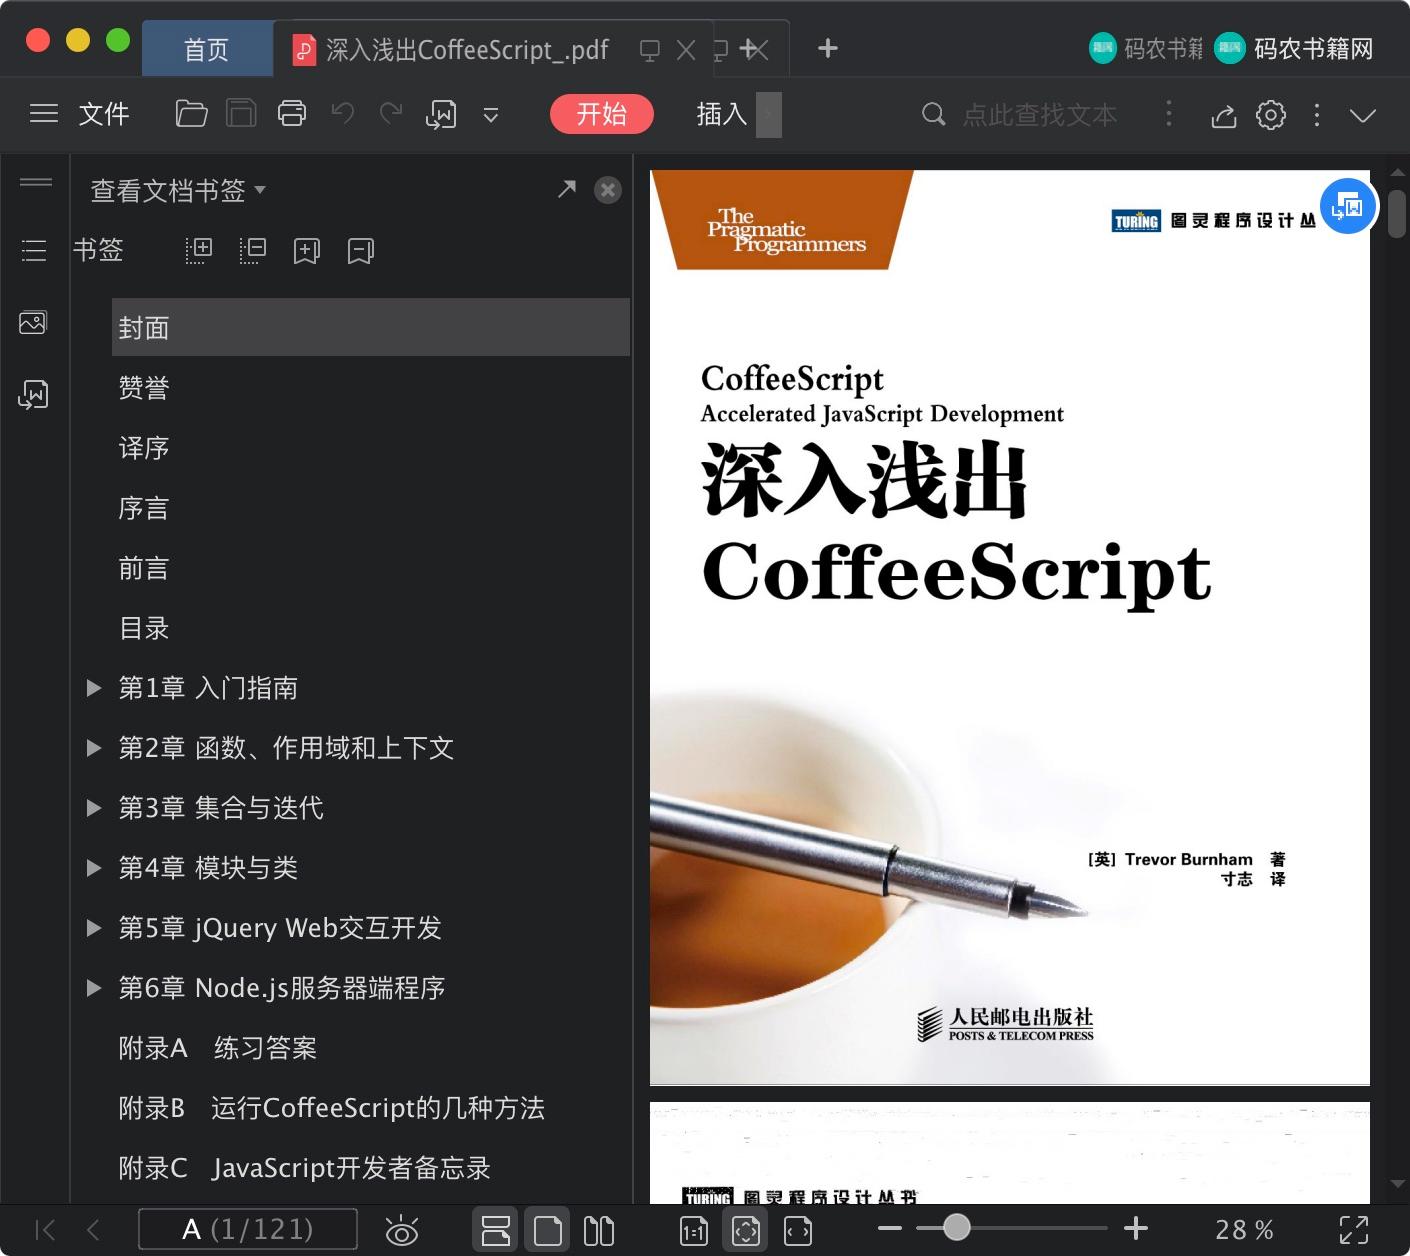Image resolution: width=1410 pixels, height=1256 pixels.
Task: Select 附录B 运行CoffeeScript的几种方法
Action: (x=332, y=1108)
